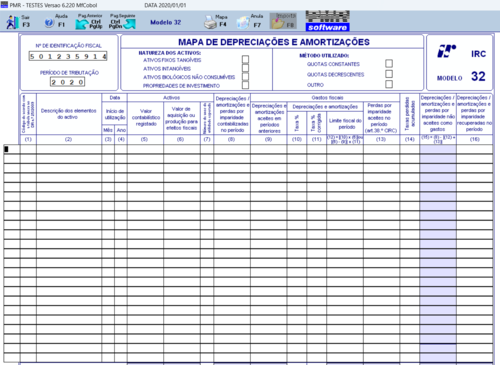Check Propriedades de Investimento checkbox

click(x=245, y=85)
